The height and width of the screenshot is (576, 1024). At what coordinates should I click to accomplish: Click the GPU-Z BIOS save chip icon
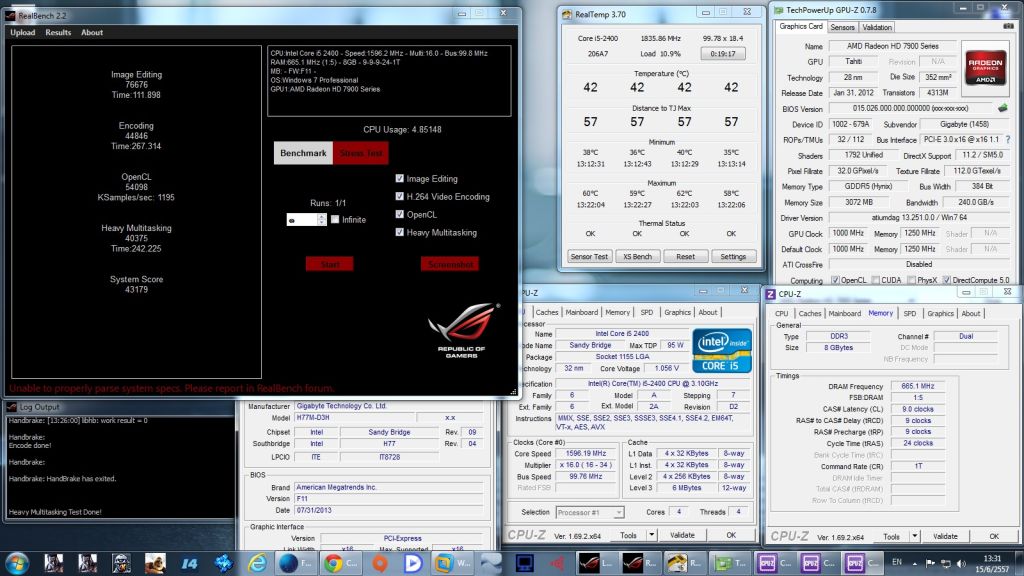pos(1003,108)
